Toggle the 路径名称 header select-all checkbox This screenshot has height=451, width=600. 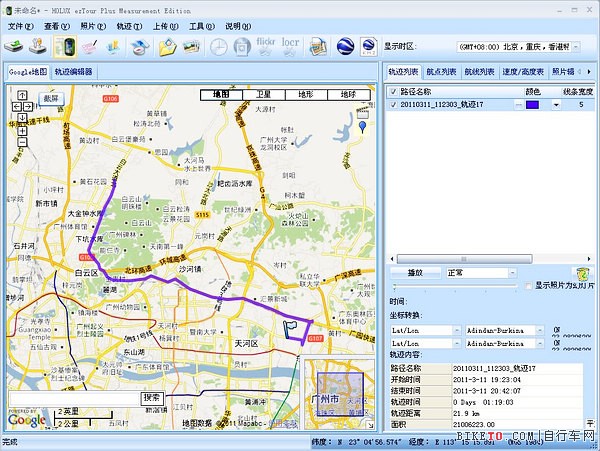(393, 90)
